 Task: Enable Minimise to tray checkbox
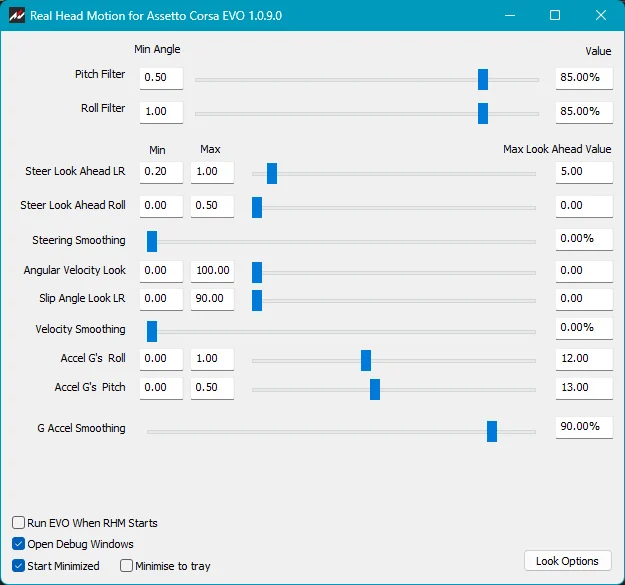point(126,565)
